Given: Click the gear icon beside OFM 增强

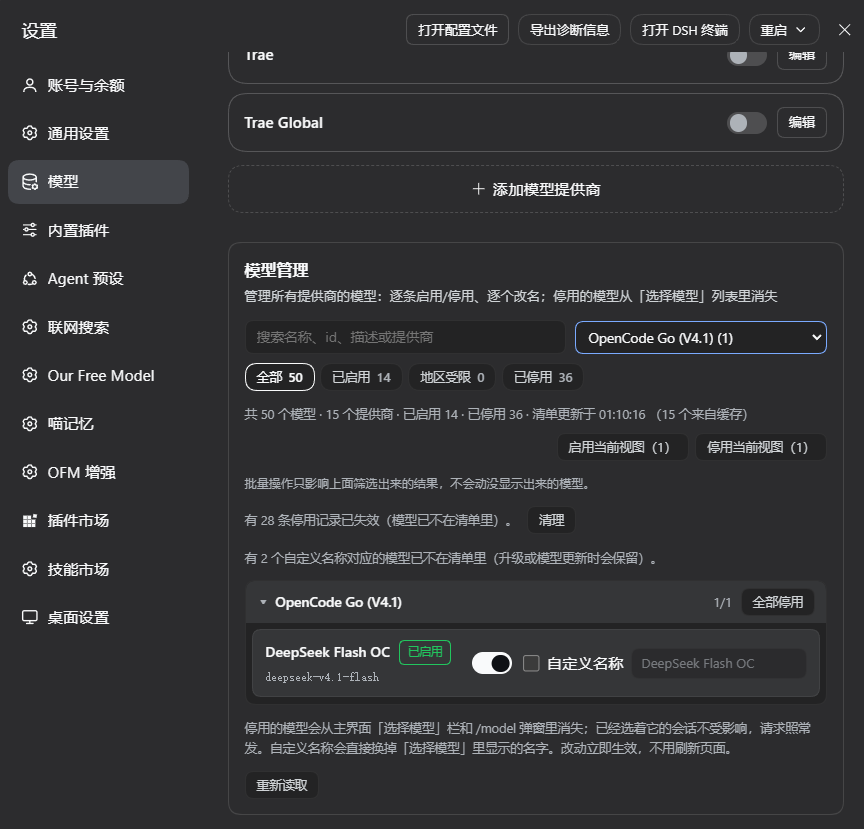Looking at the screenshot, I should (30, 472).
